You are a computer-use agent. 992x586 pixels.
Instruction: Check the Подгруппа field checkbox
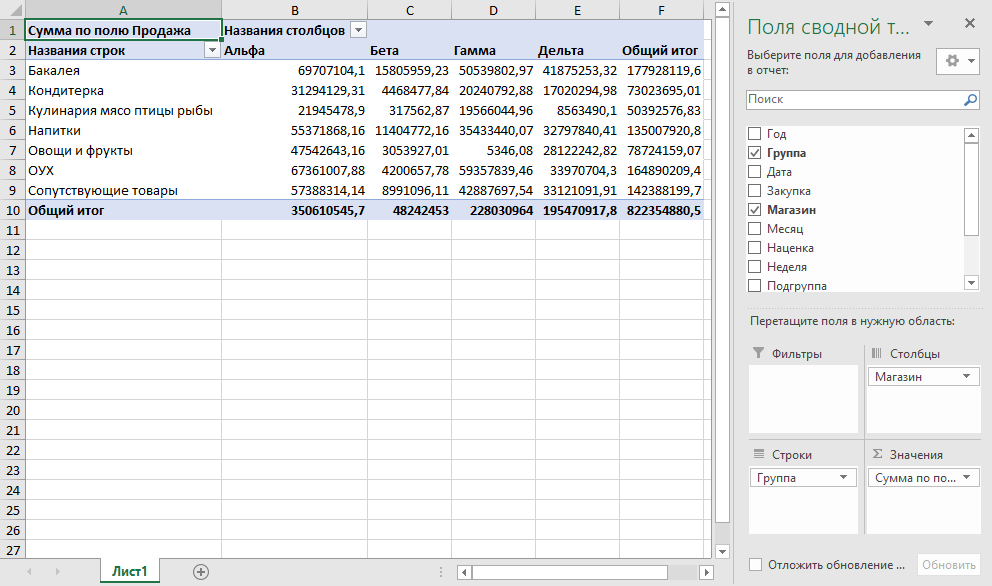754,285
